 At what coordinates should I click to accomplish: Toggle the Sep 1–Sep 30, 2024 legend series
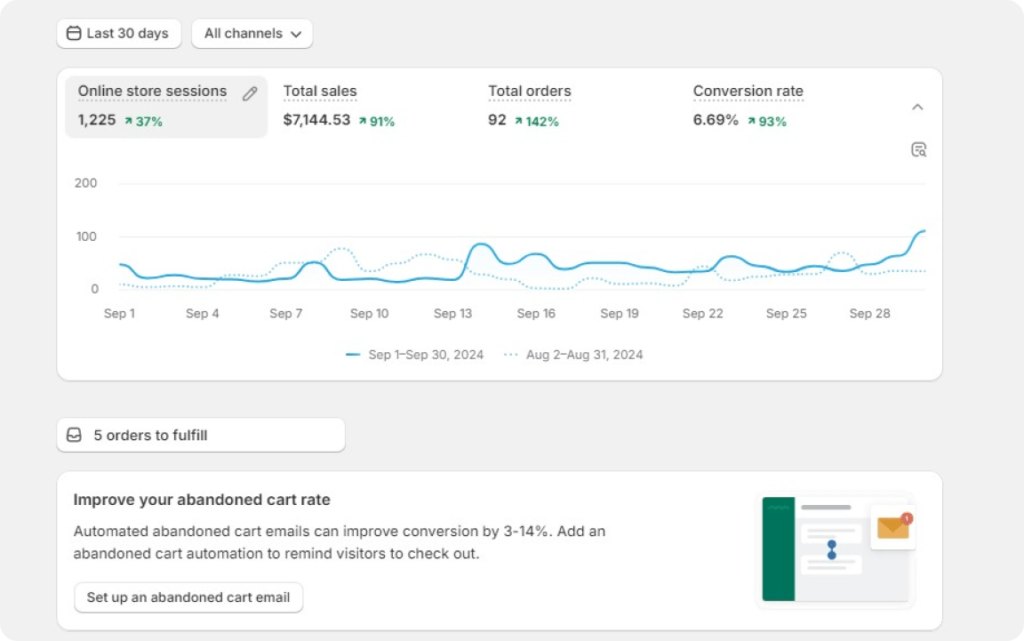415,354
